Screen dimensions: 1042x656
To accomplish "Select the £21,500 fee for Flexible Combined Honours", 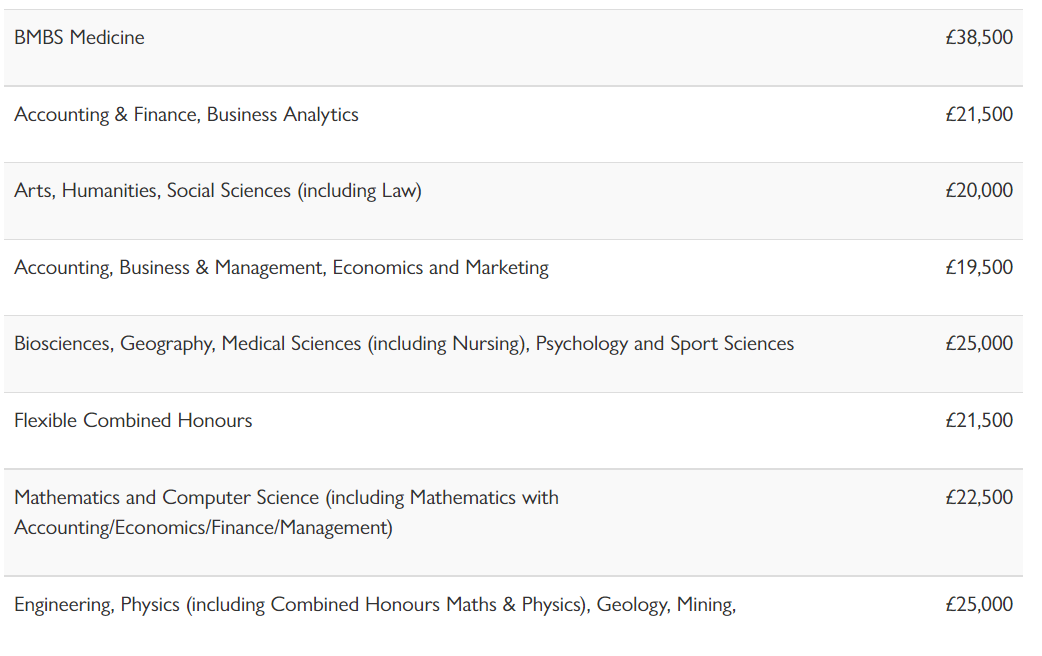I will point(978,421).
